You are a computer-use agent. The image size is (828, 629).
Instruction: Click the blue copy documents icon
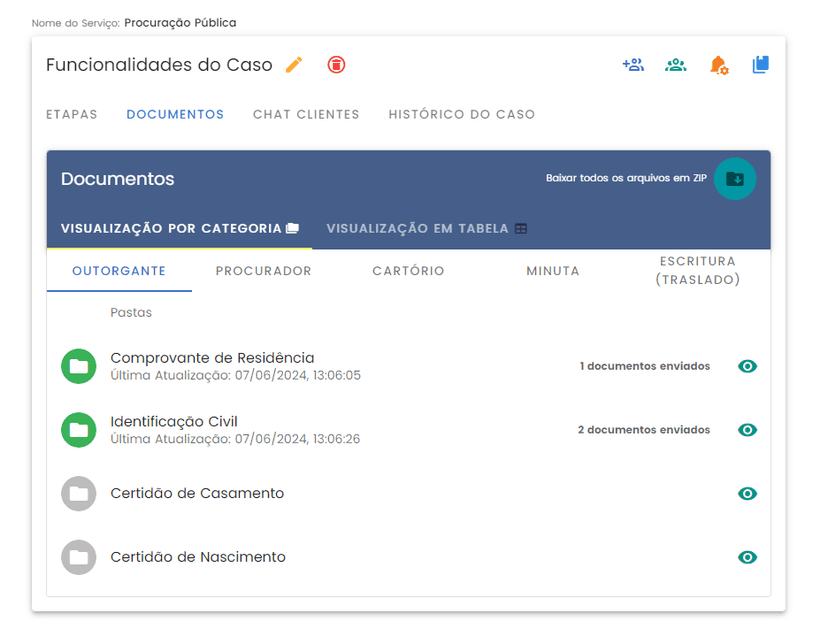761,65
